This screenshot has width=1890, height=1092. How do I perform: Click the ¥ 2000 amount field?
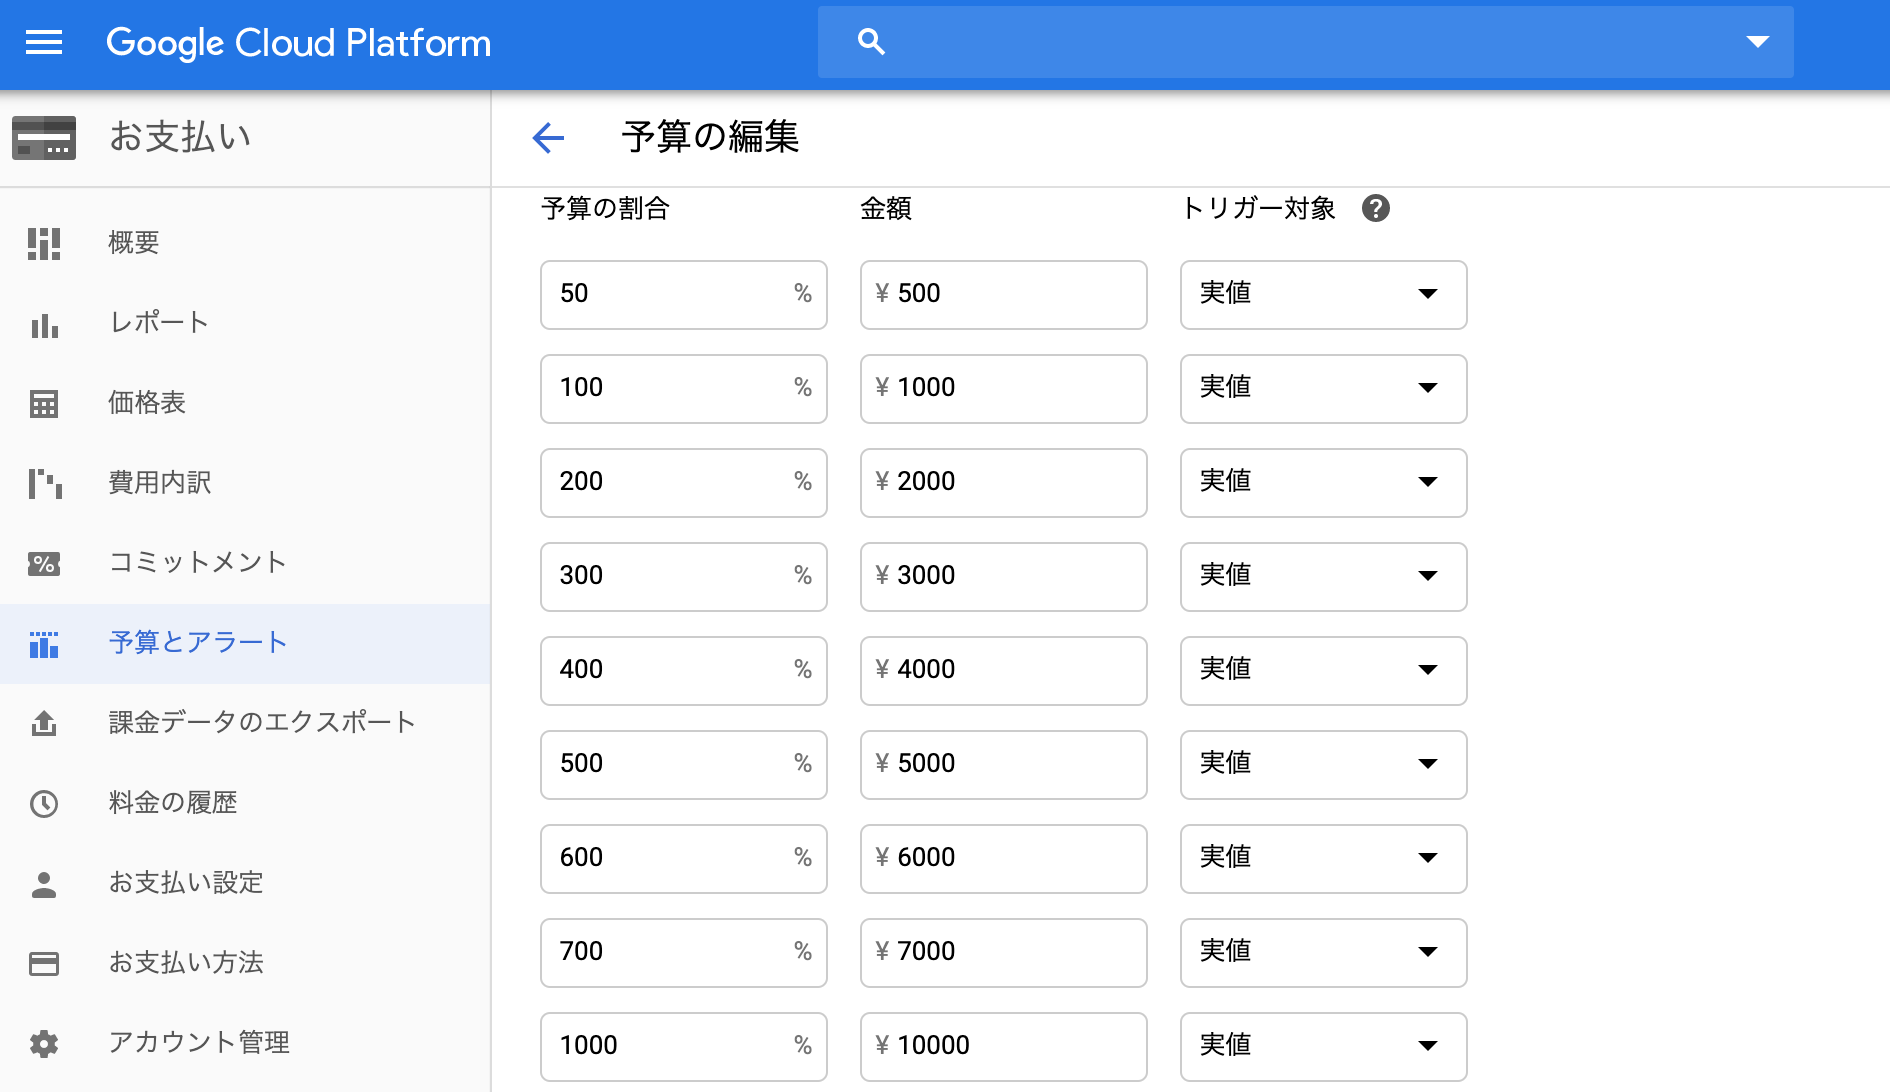coord(1003,483)
